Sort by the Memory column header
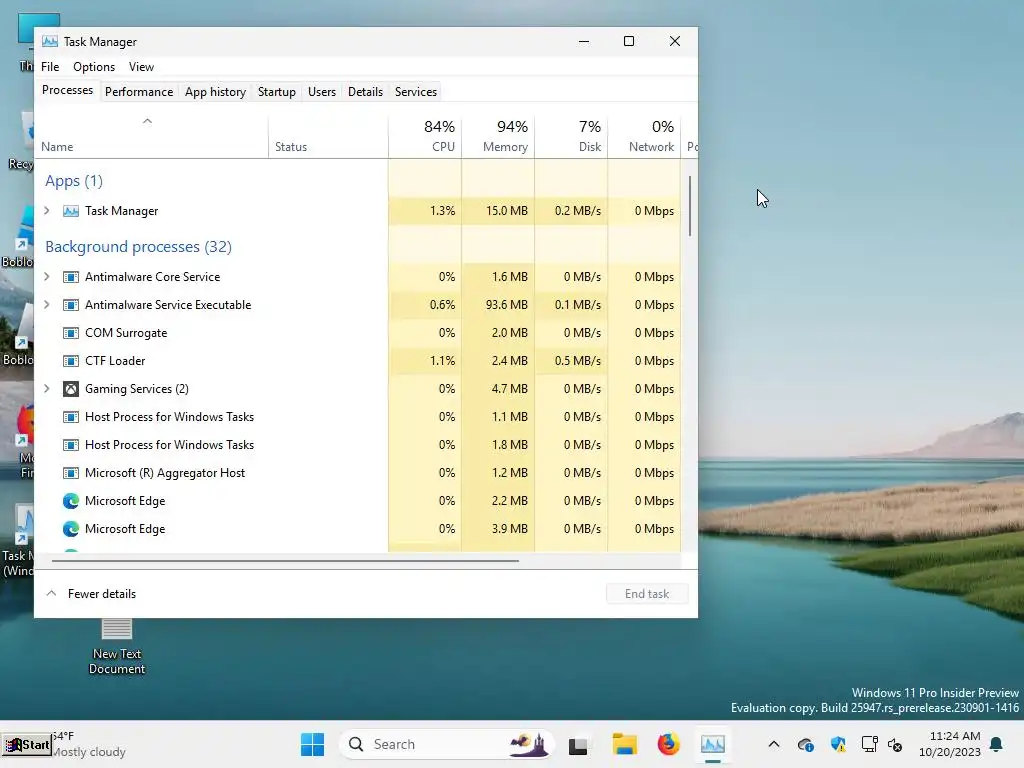 pos(498,136)
